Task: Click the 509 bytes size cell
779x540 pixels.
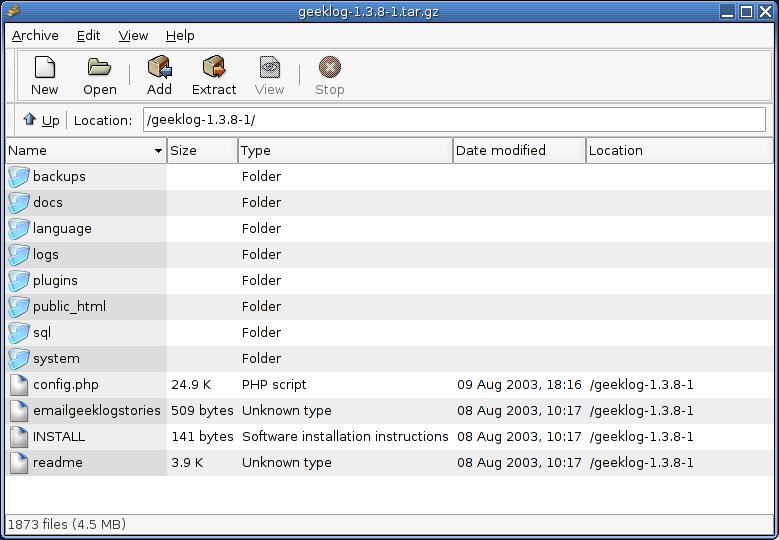Action: click(x=202, y=410)
